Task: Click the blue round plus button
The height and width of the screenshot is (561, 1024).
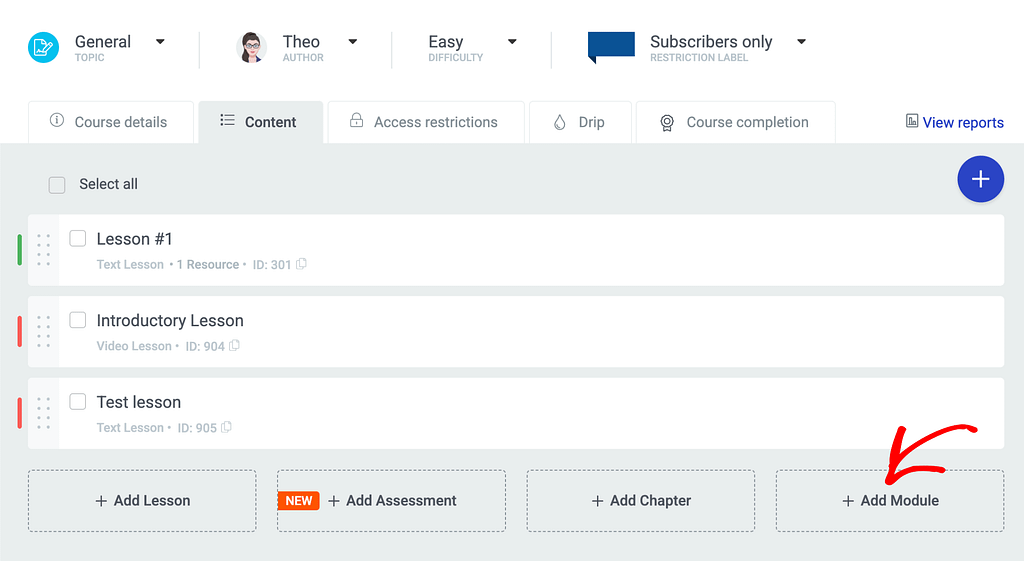Action: pos(980,180)
